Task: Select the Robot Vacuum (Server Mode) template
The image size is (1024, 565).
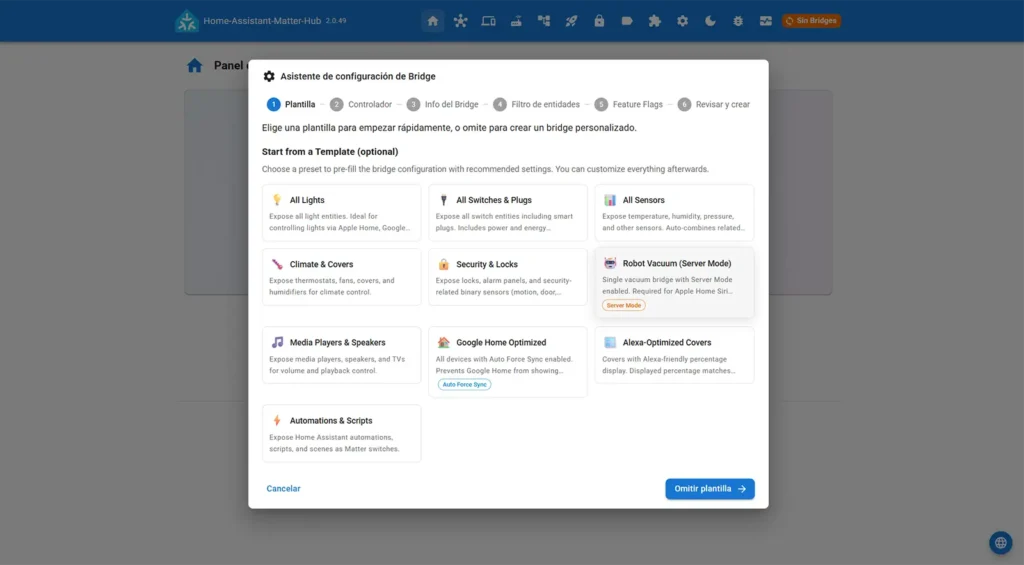Action: click(x=674, y=283)
